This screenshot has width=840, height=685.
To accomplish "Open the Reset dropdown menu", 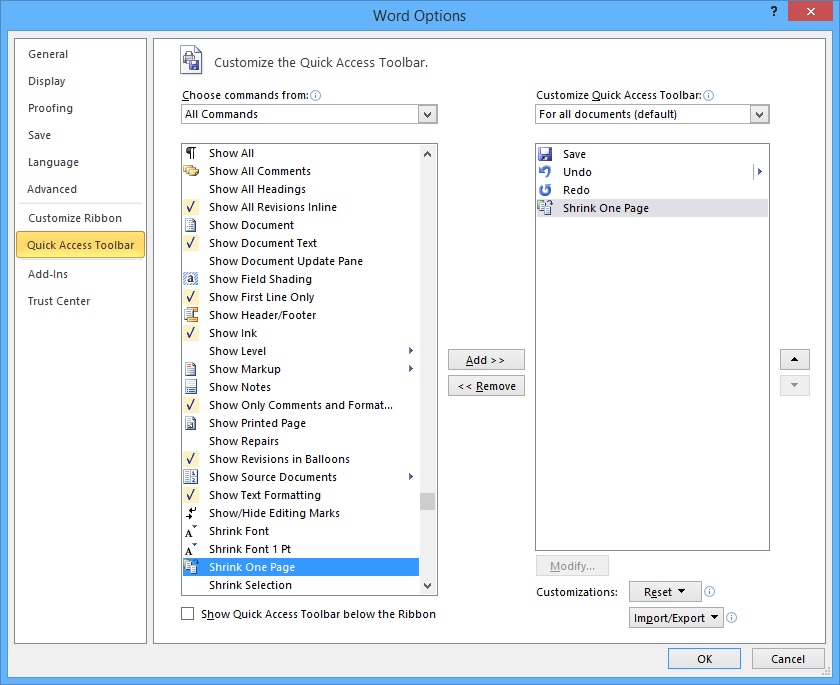I will [x=664, y=591].
